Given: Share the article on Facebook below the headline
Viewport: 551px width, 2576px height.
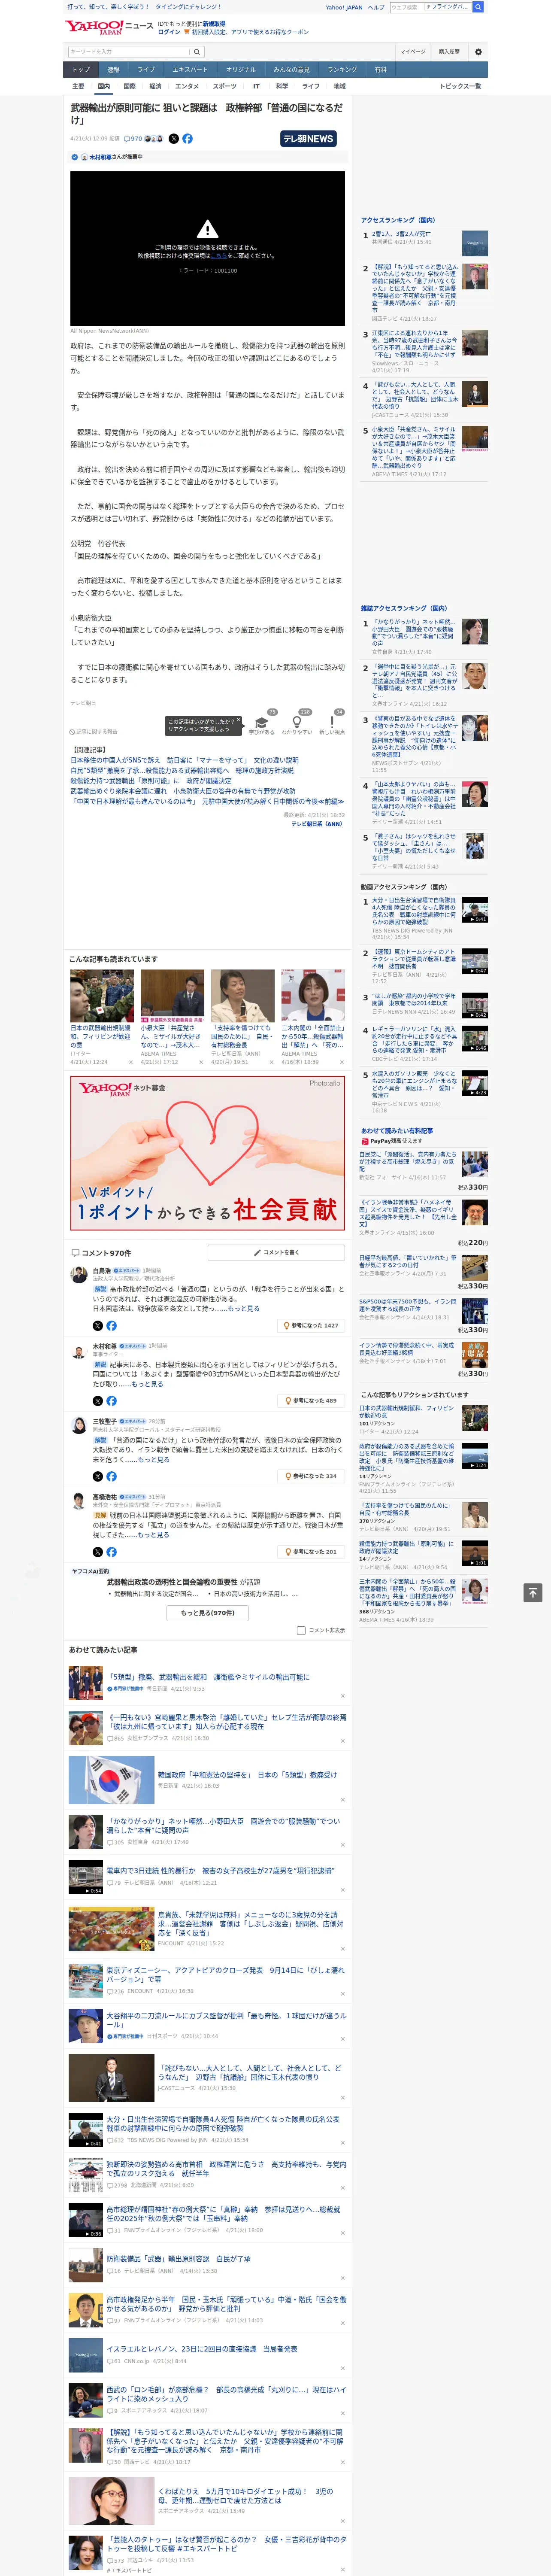Looking at the screenshot, I should point(187,139).
